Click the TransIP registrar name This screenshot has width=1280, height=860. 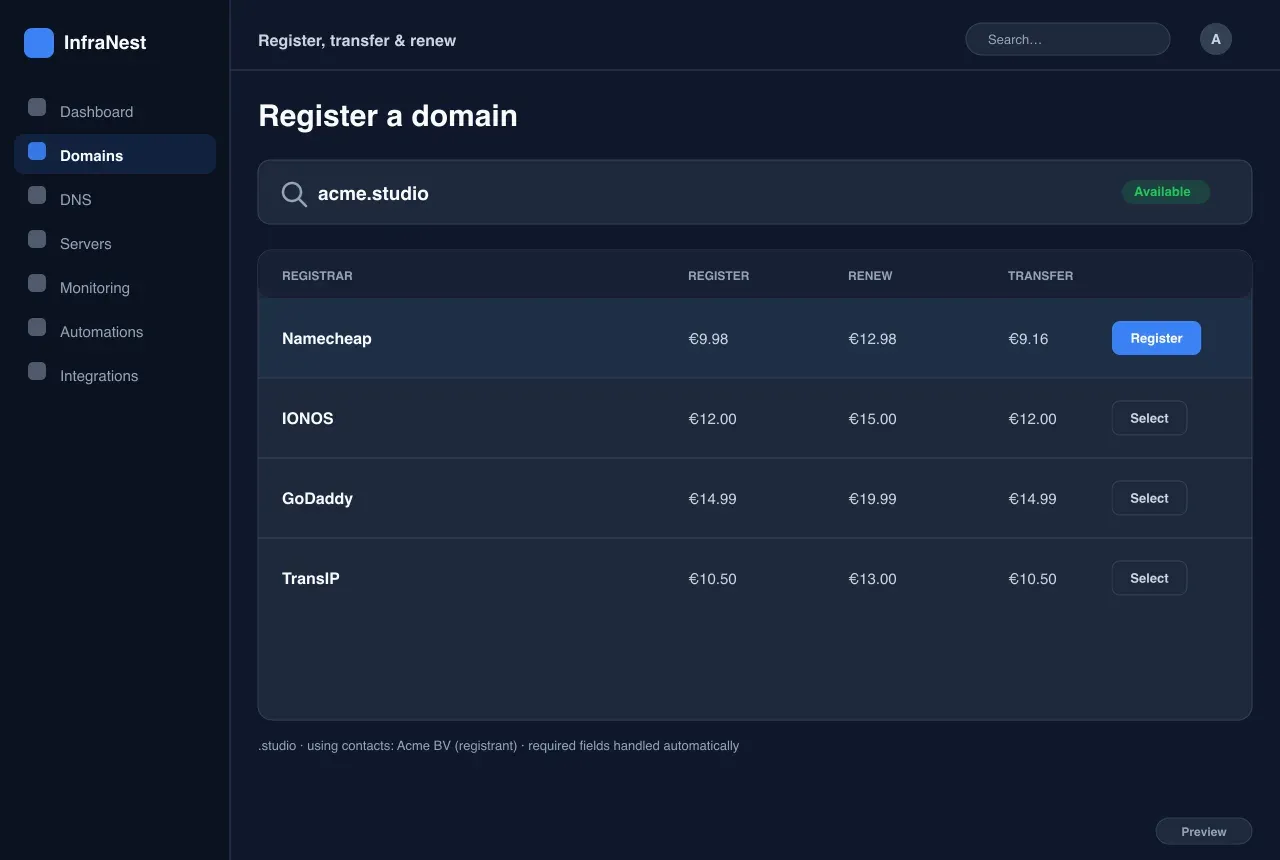click(x=310, y=578)
